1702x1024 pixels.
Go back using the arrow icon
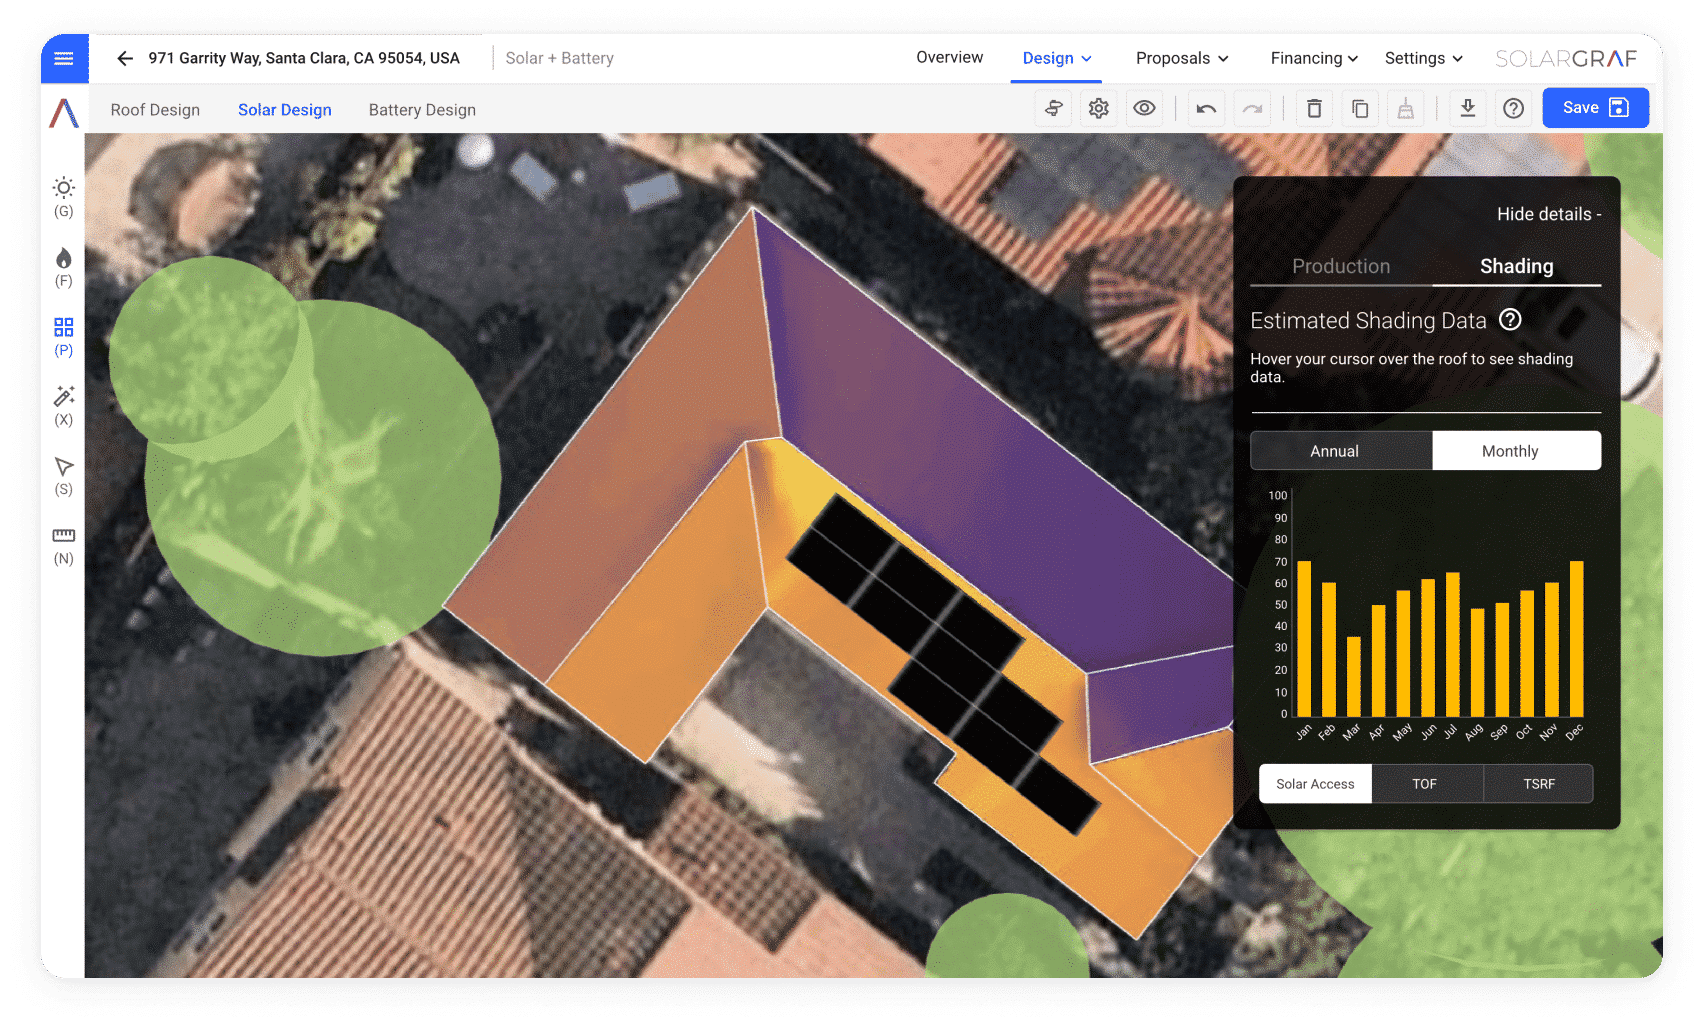point(125,58)
